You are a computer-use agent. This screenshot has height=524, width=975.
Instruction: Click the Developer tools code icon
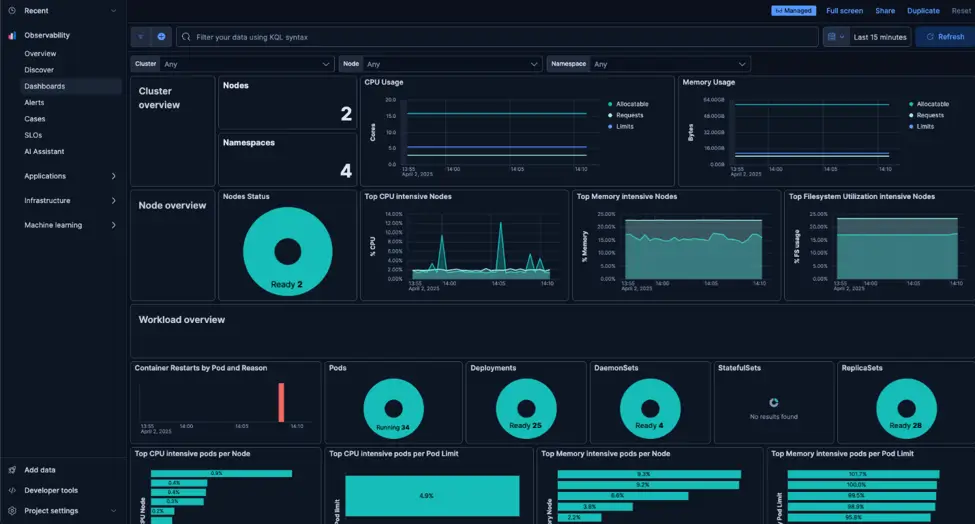click(x=12, y=490)
